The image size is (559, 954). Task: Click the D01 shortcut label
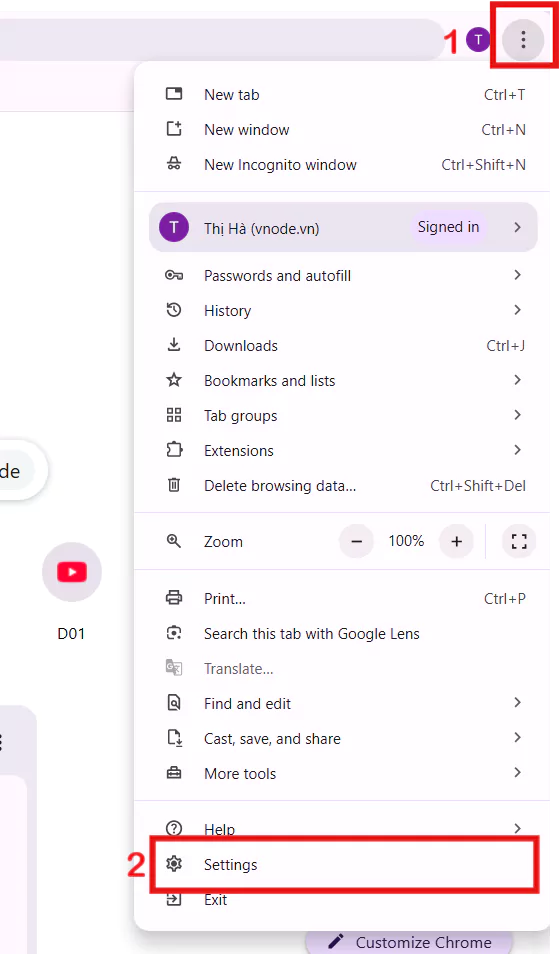[71, 633]
